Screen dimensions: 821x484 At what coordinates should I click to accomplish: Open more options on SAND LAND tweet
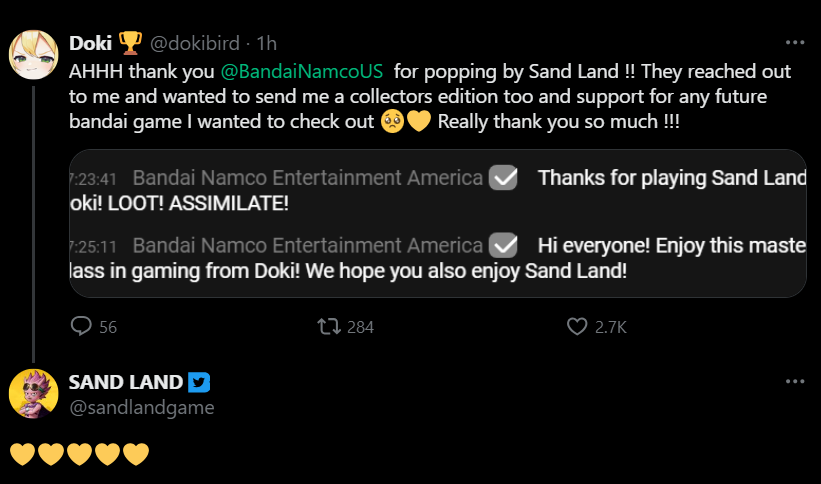point(795,382)
